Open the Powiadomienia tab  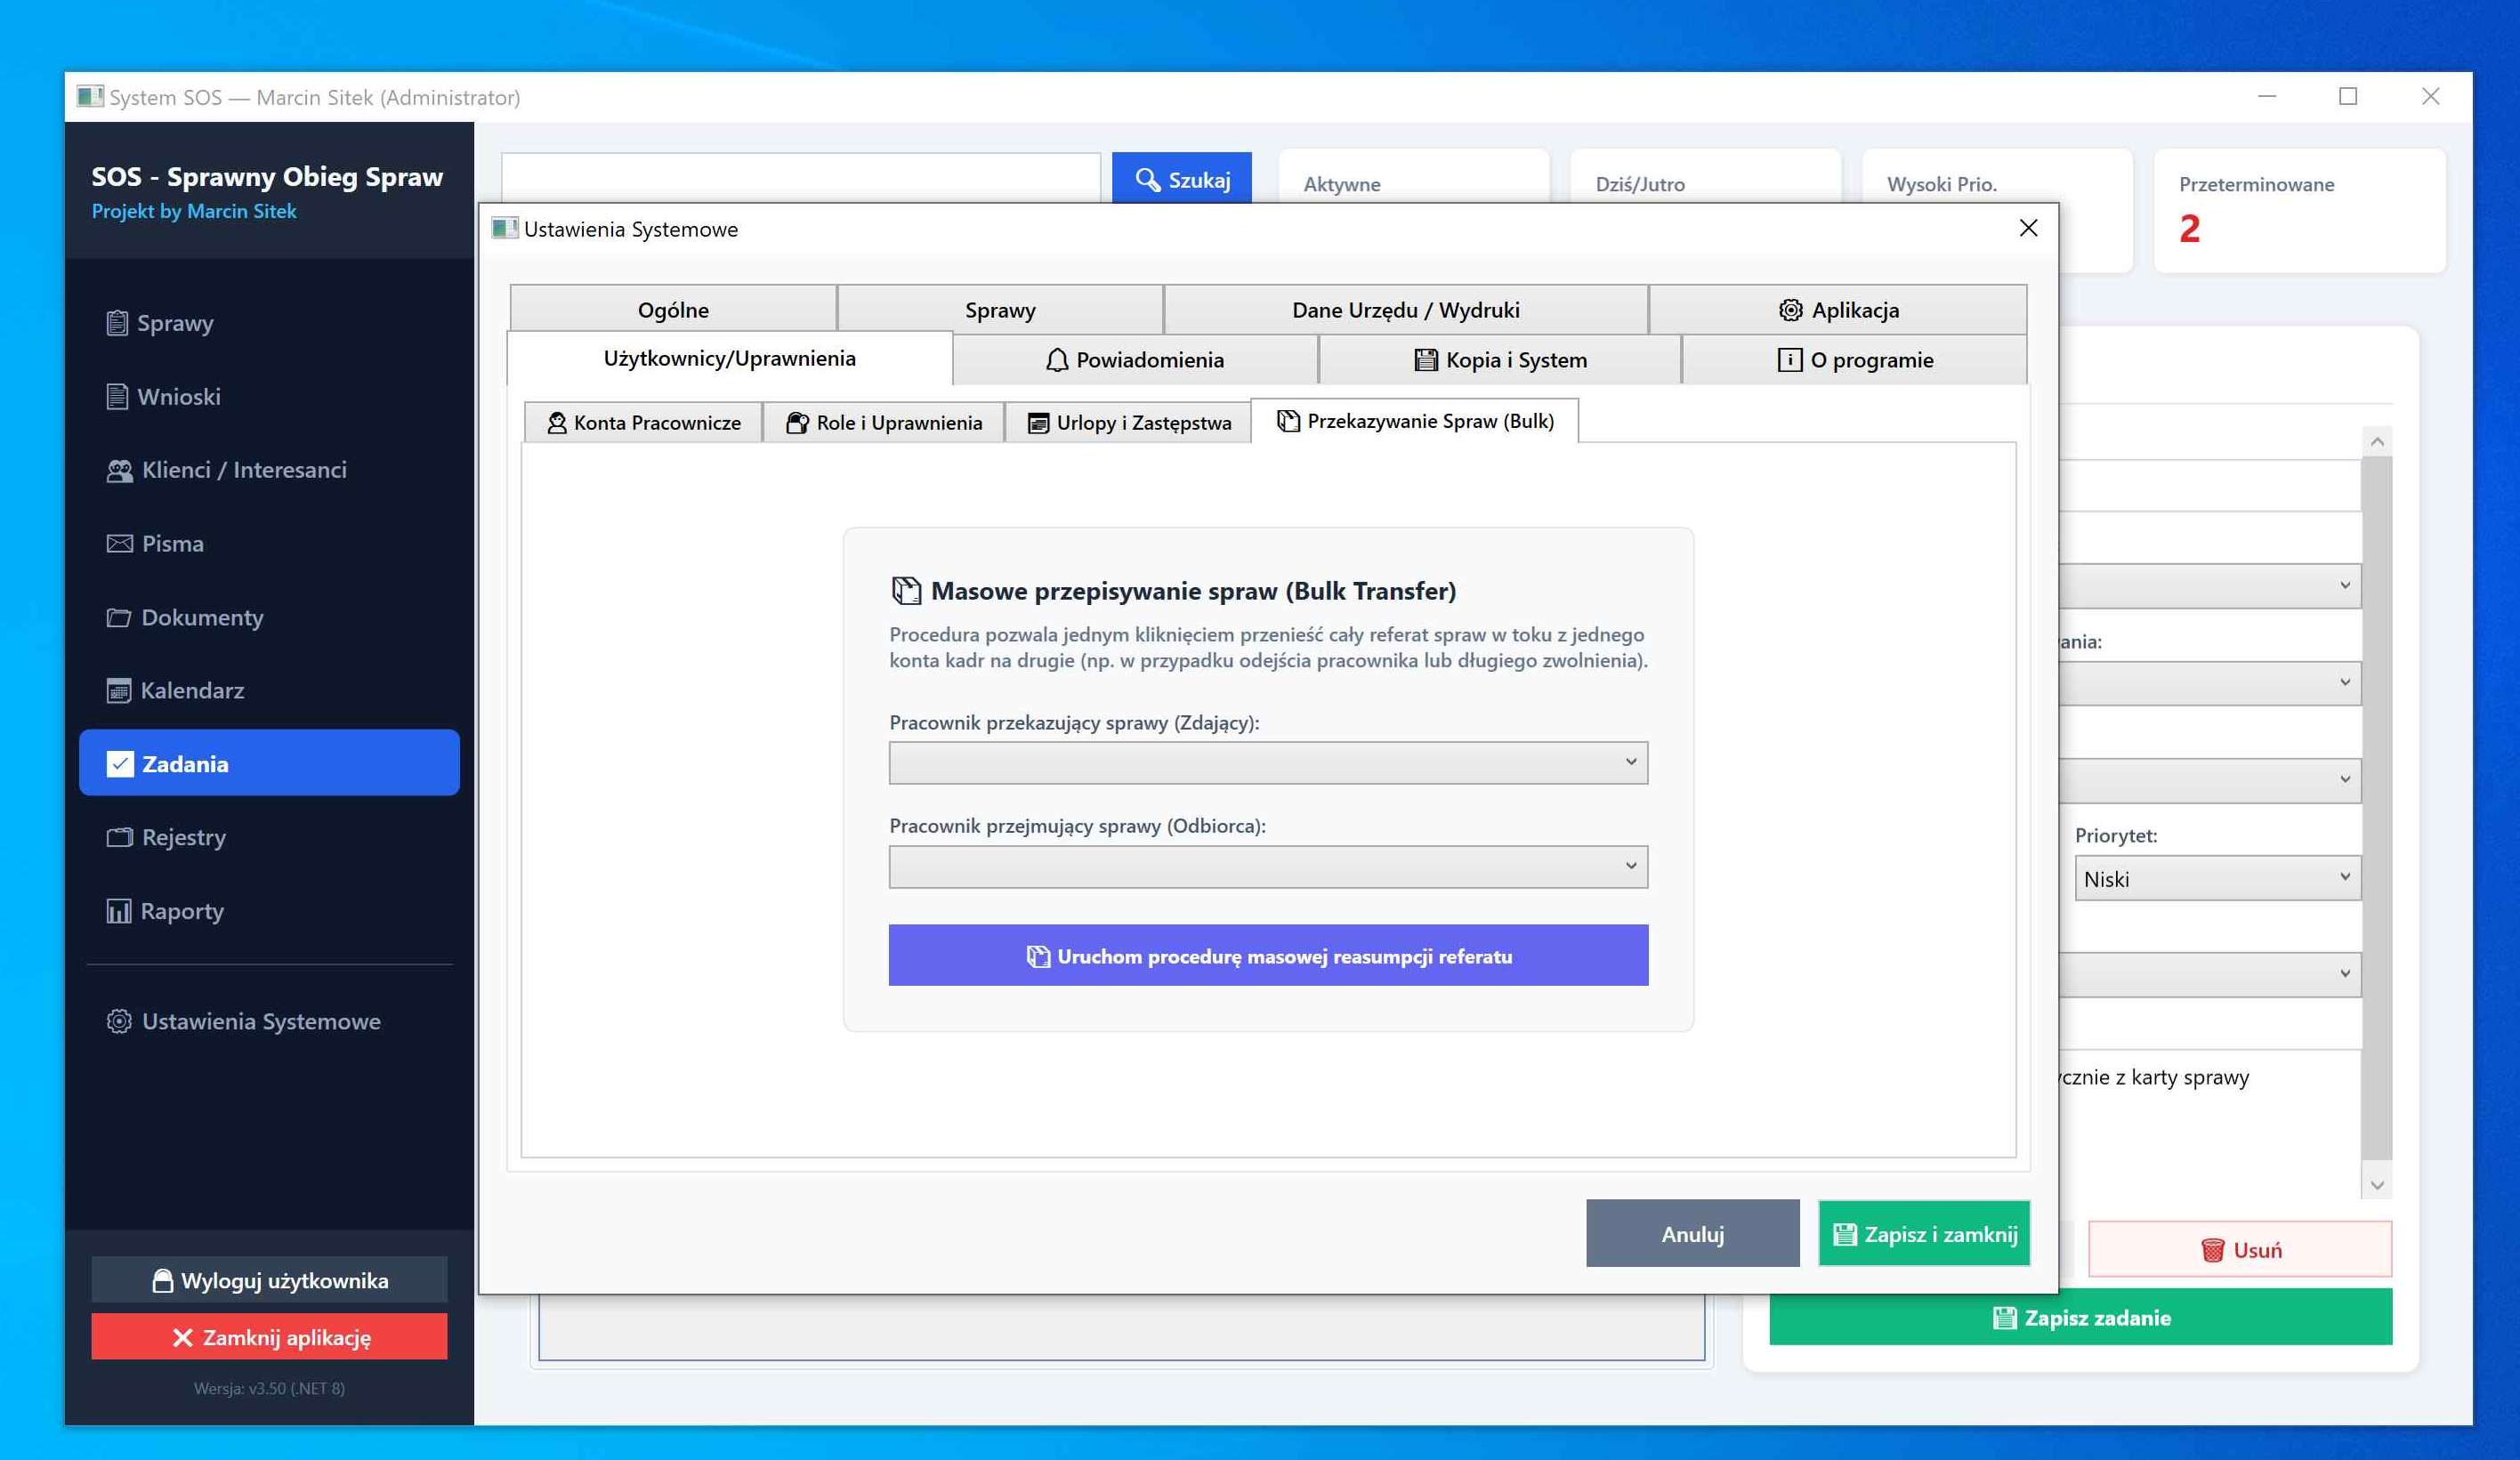click(1135, 360)
